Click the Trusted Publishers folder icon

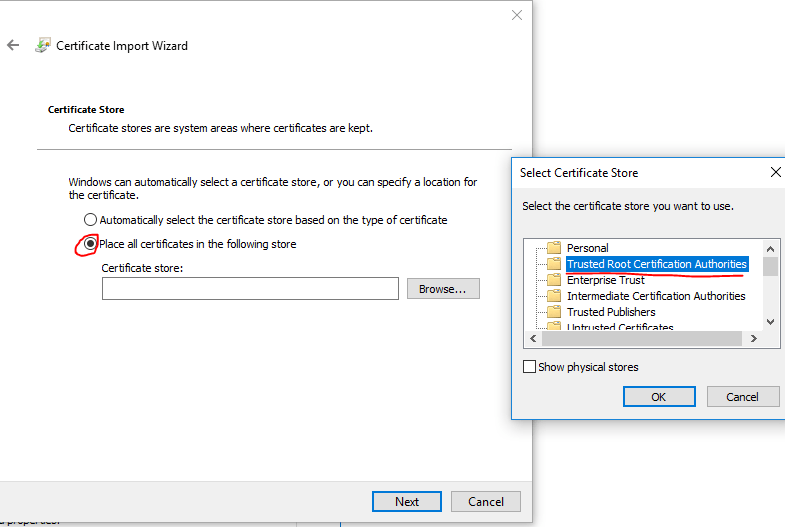pos(554,312)
